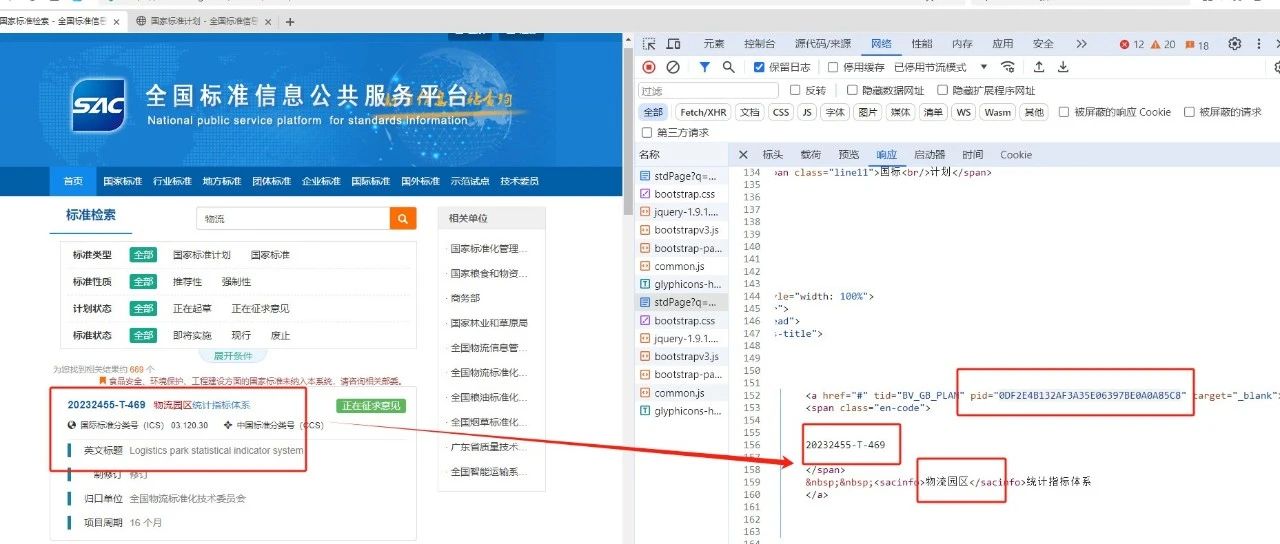Import HAR file with upload arrow icon

pyautogui.click(x=1039, y=67)
